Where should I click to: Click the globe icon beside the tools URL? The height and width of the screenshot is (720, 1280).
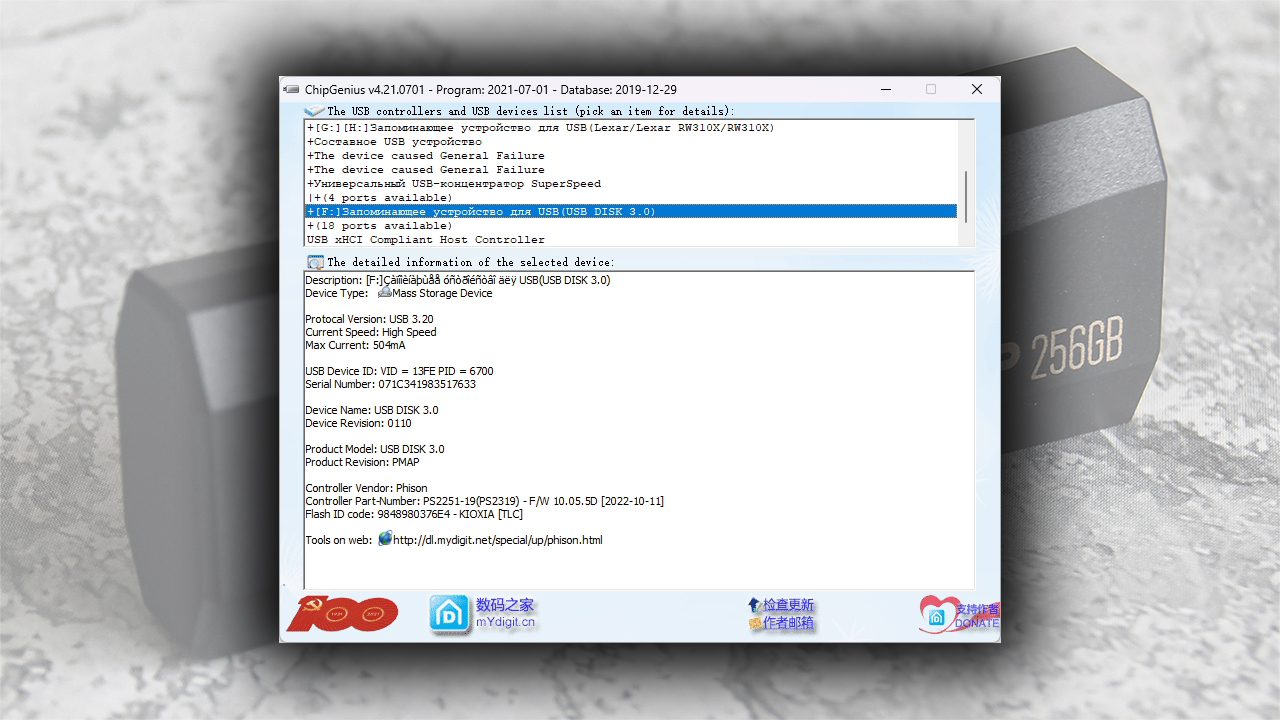coord(385,539)
